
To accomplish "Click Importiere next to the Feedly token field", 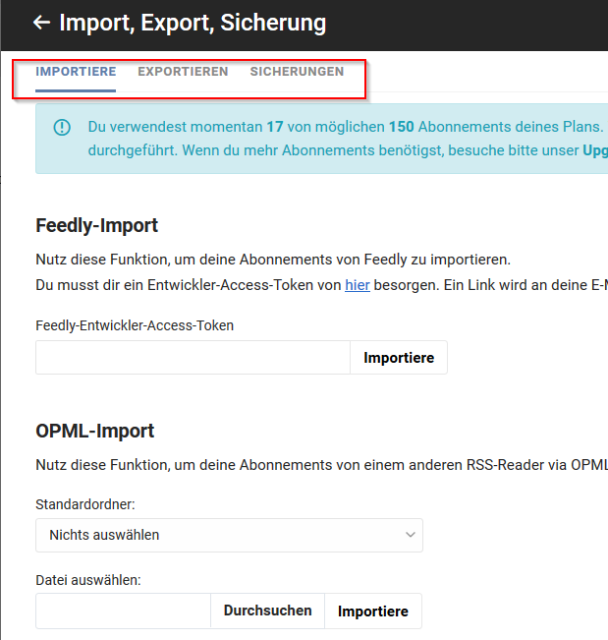I will pos(399,358).
